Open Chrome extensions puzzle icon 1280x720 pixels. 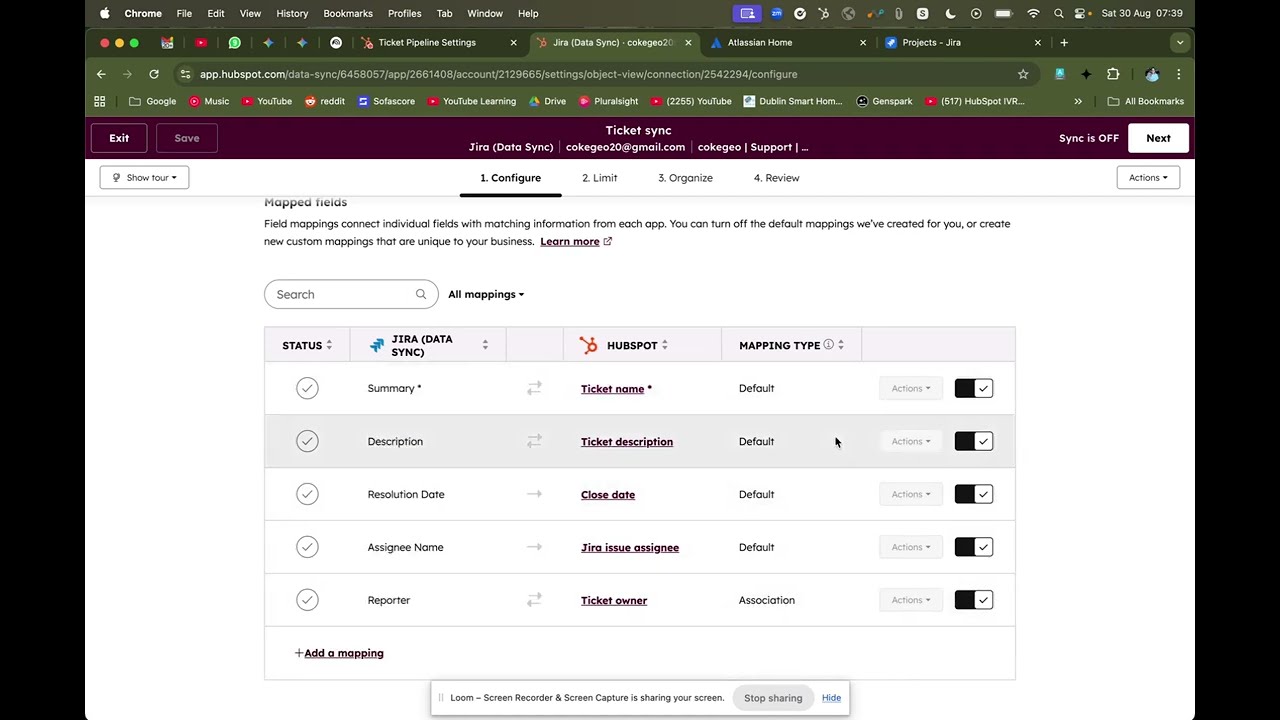(x=1113, y=74)
